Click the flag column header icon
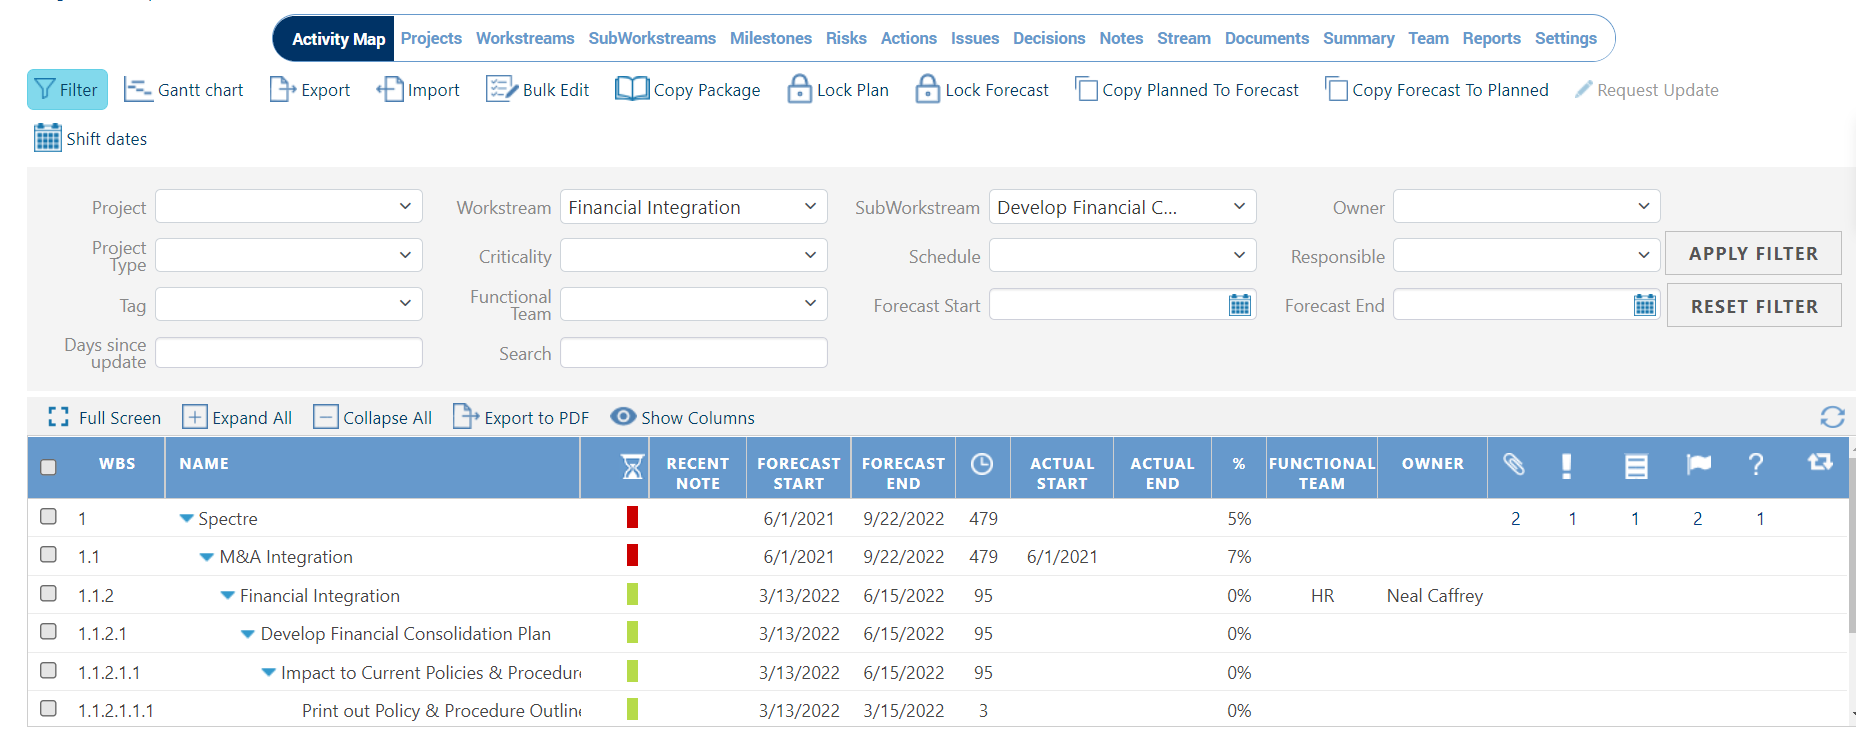 tap(1698, 464)
